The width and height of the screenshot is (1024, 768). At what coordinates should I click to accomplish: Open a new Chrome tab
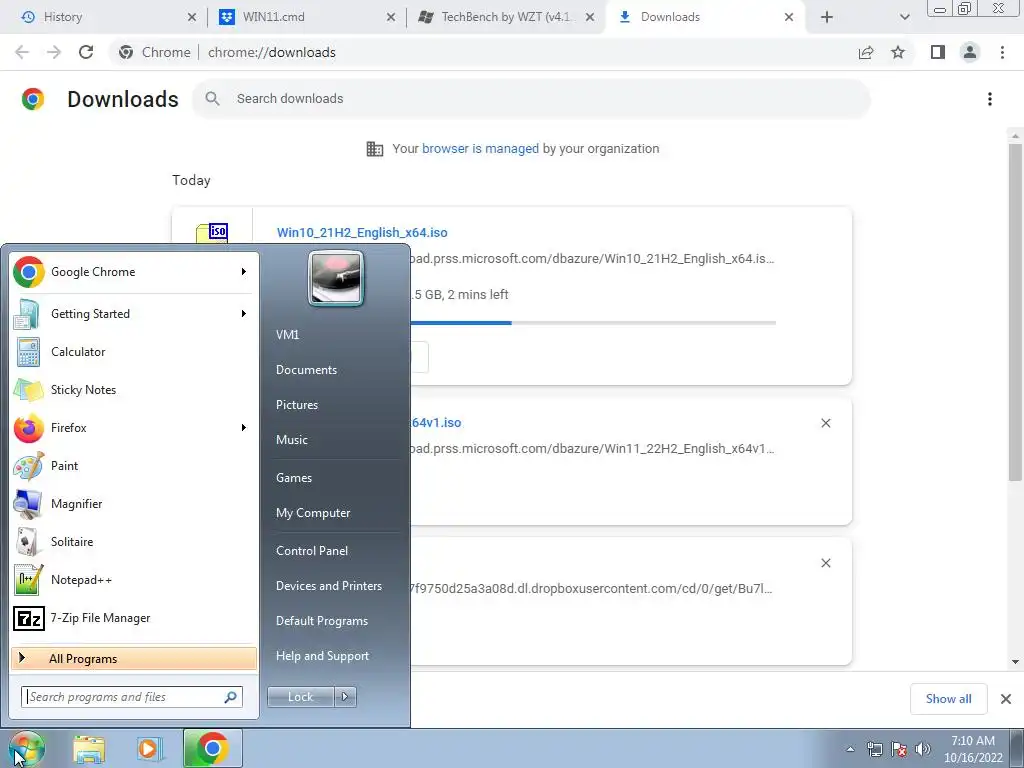(827, 17)
